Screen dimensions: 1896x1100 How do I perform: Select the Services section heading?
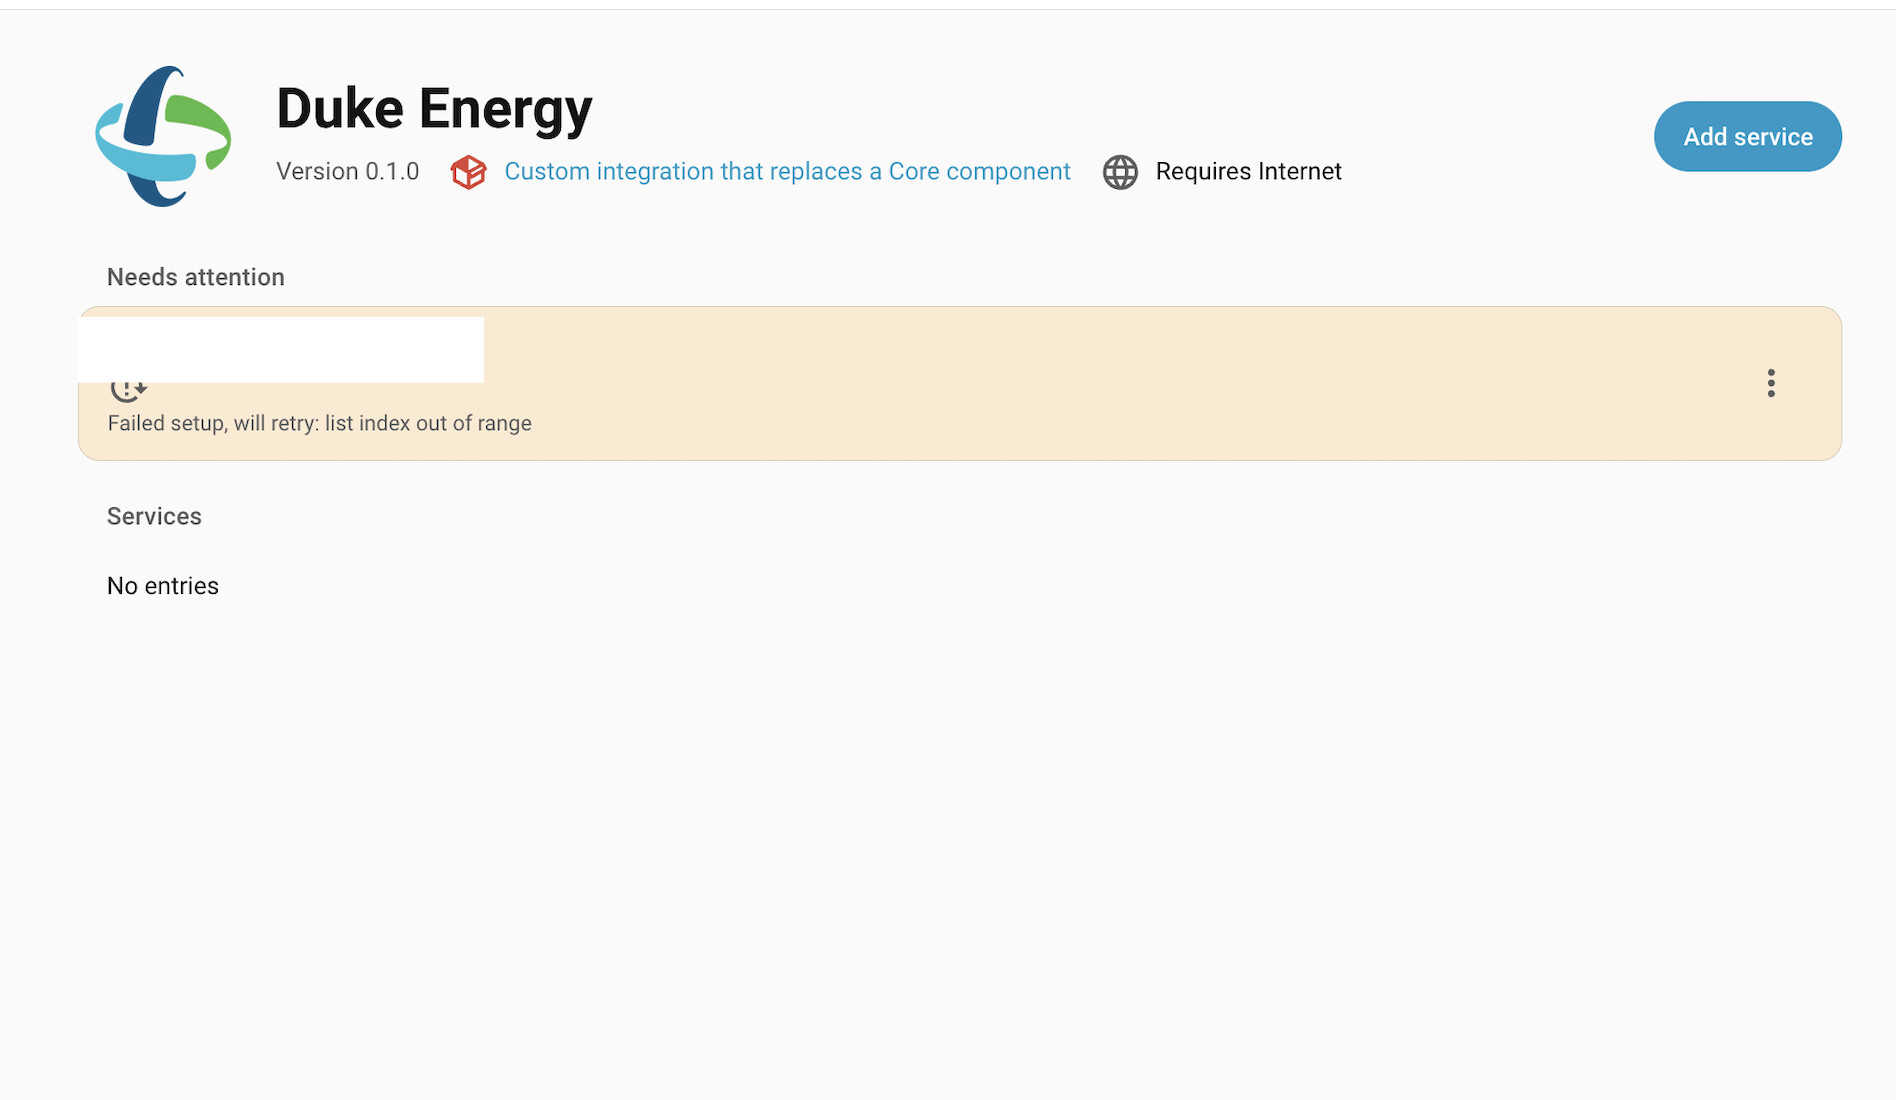coord(154,516)
